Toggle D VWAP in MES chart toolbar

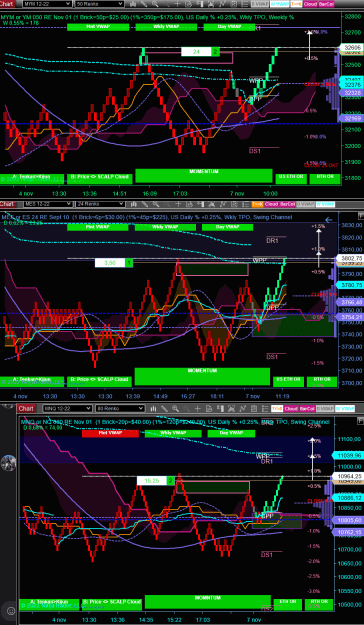pyautogui.click(x=305, y=204)
